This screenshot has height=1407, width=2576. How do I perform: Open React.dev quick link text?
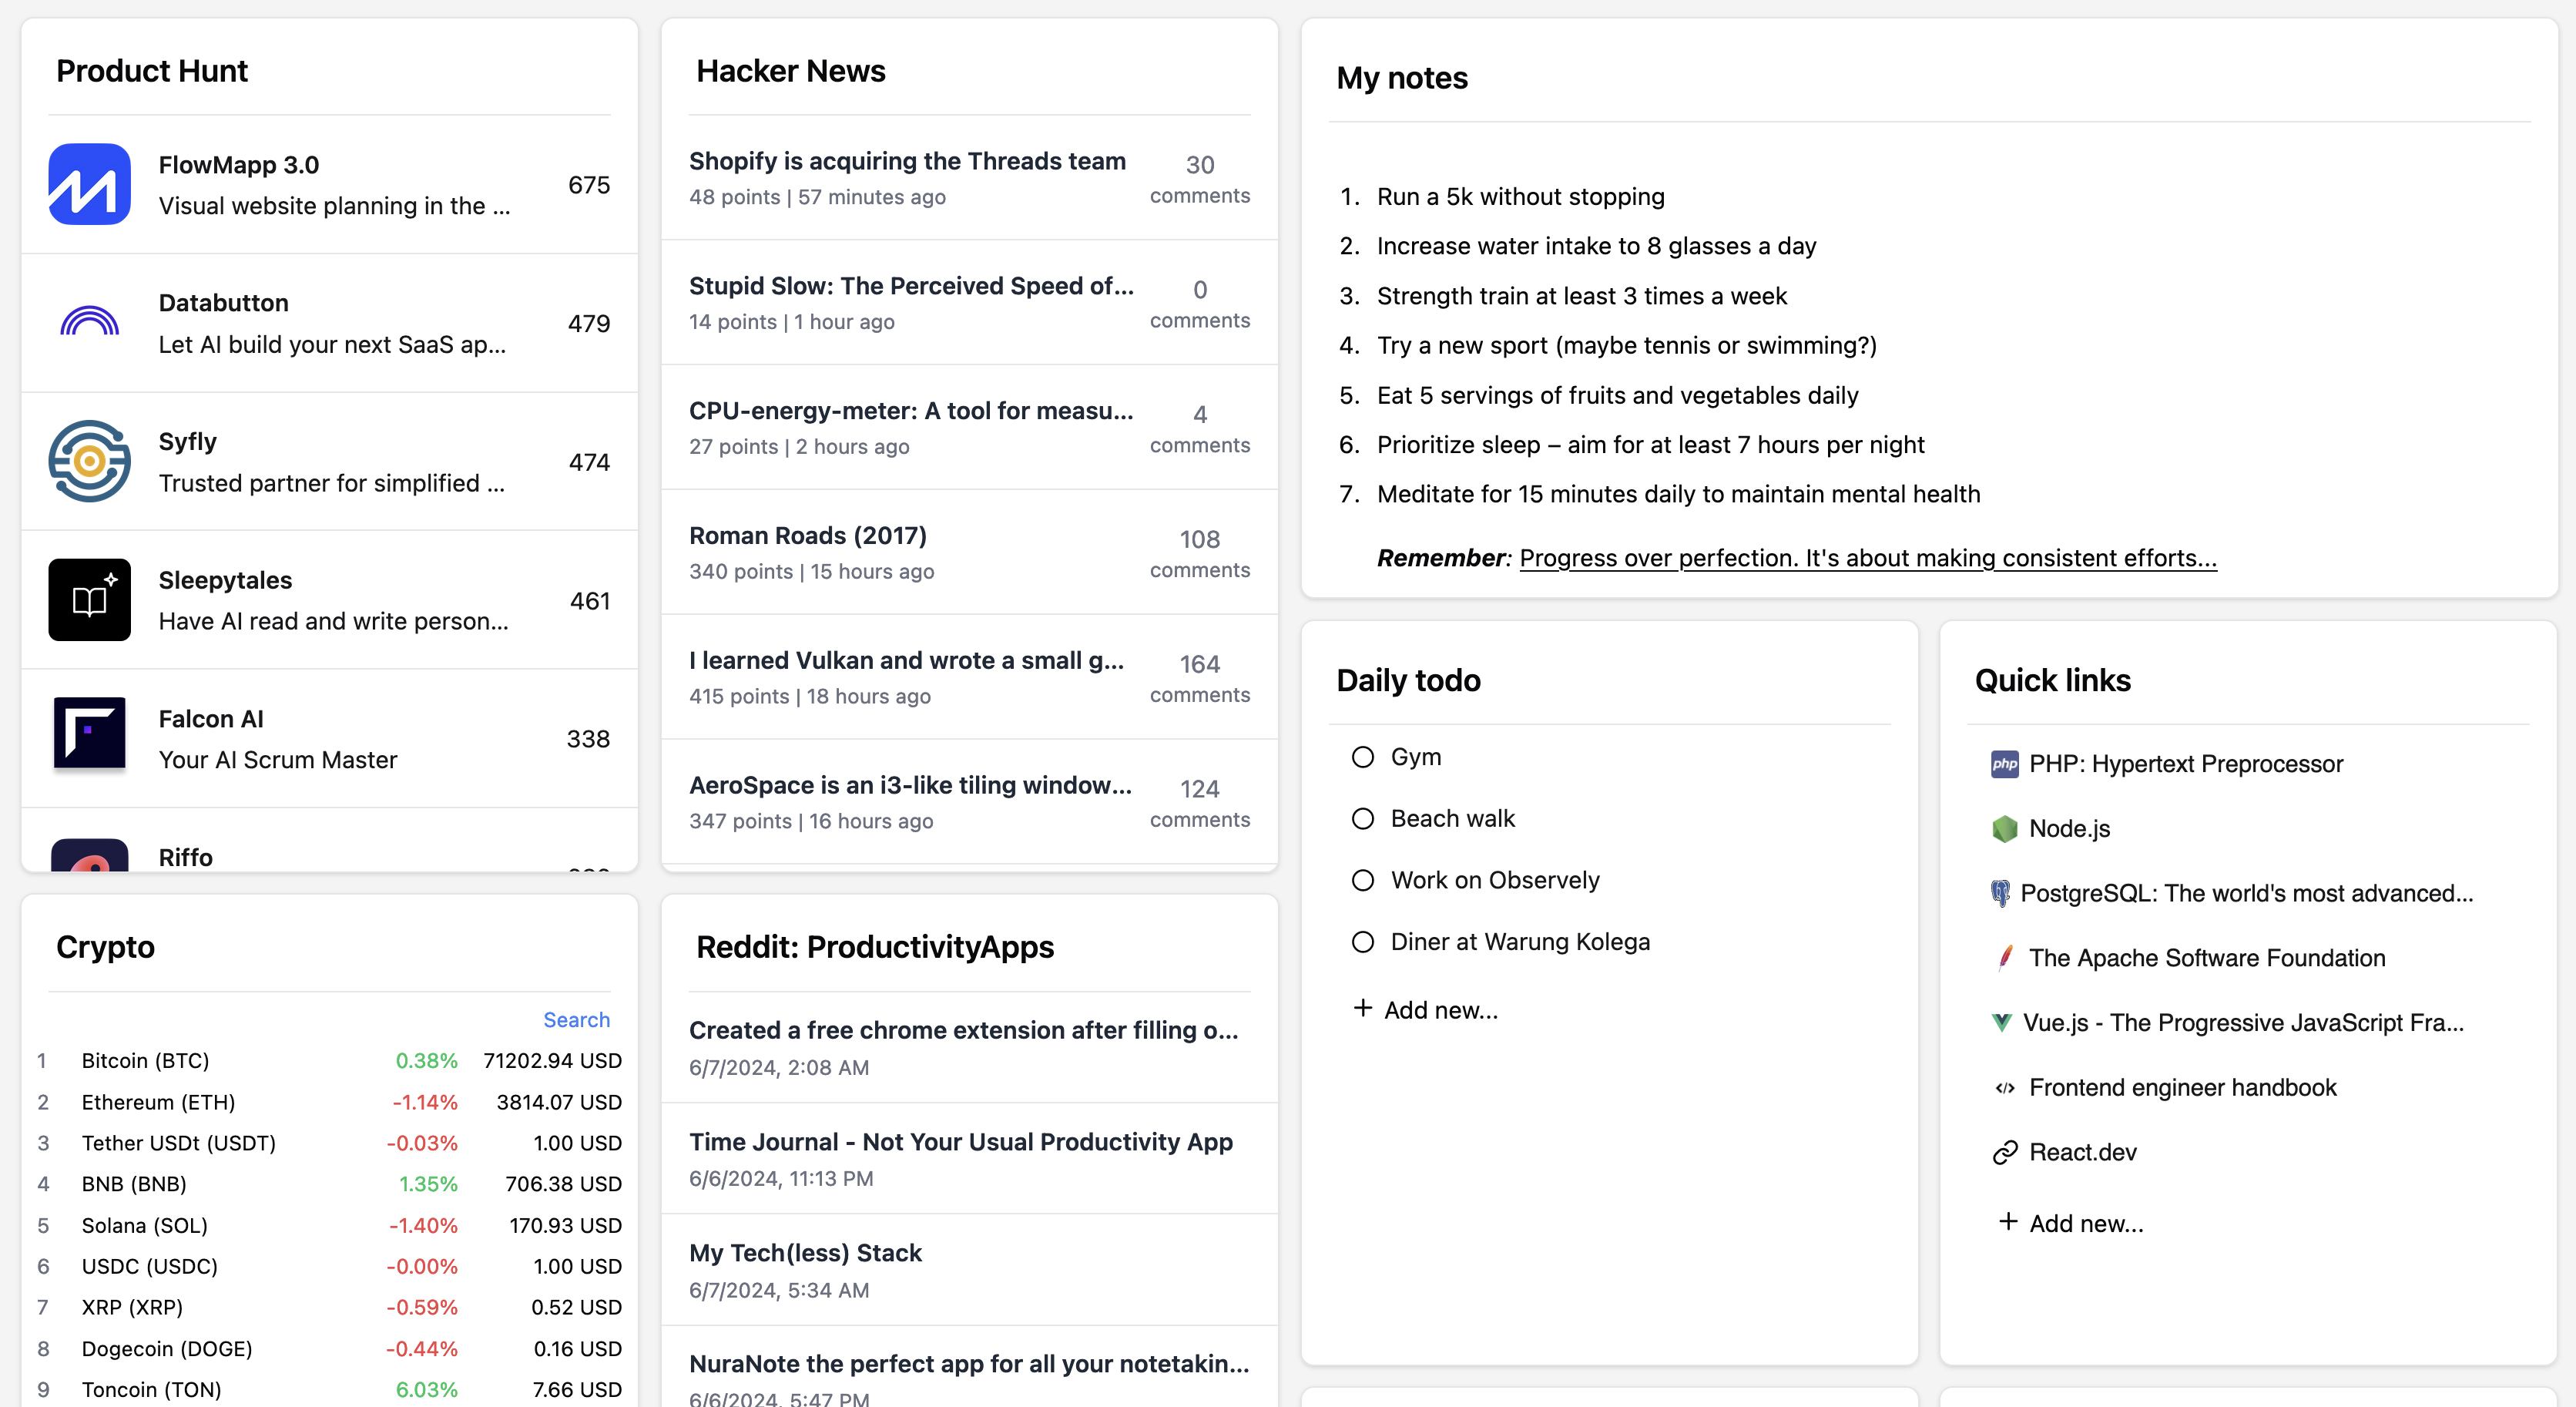(x=2083, y=1153)
